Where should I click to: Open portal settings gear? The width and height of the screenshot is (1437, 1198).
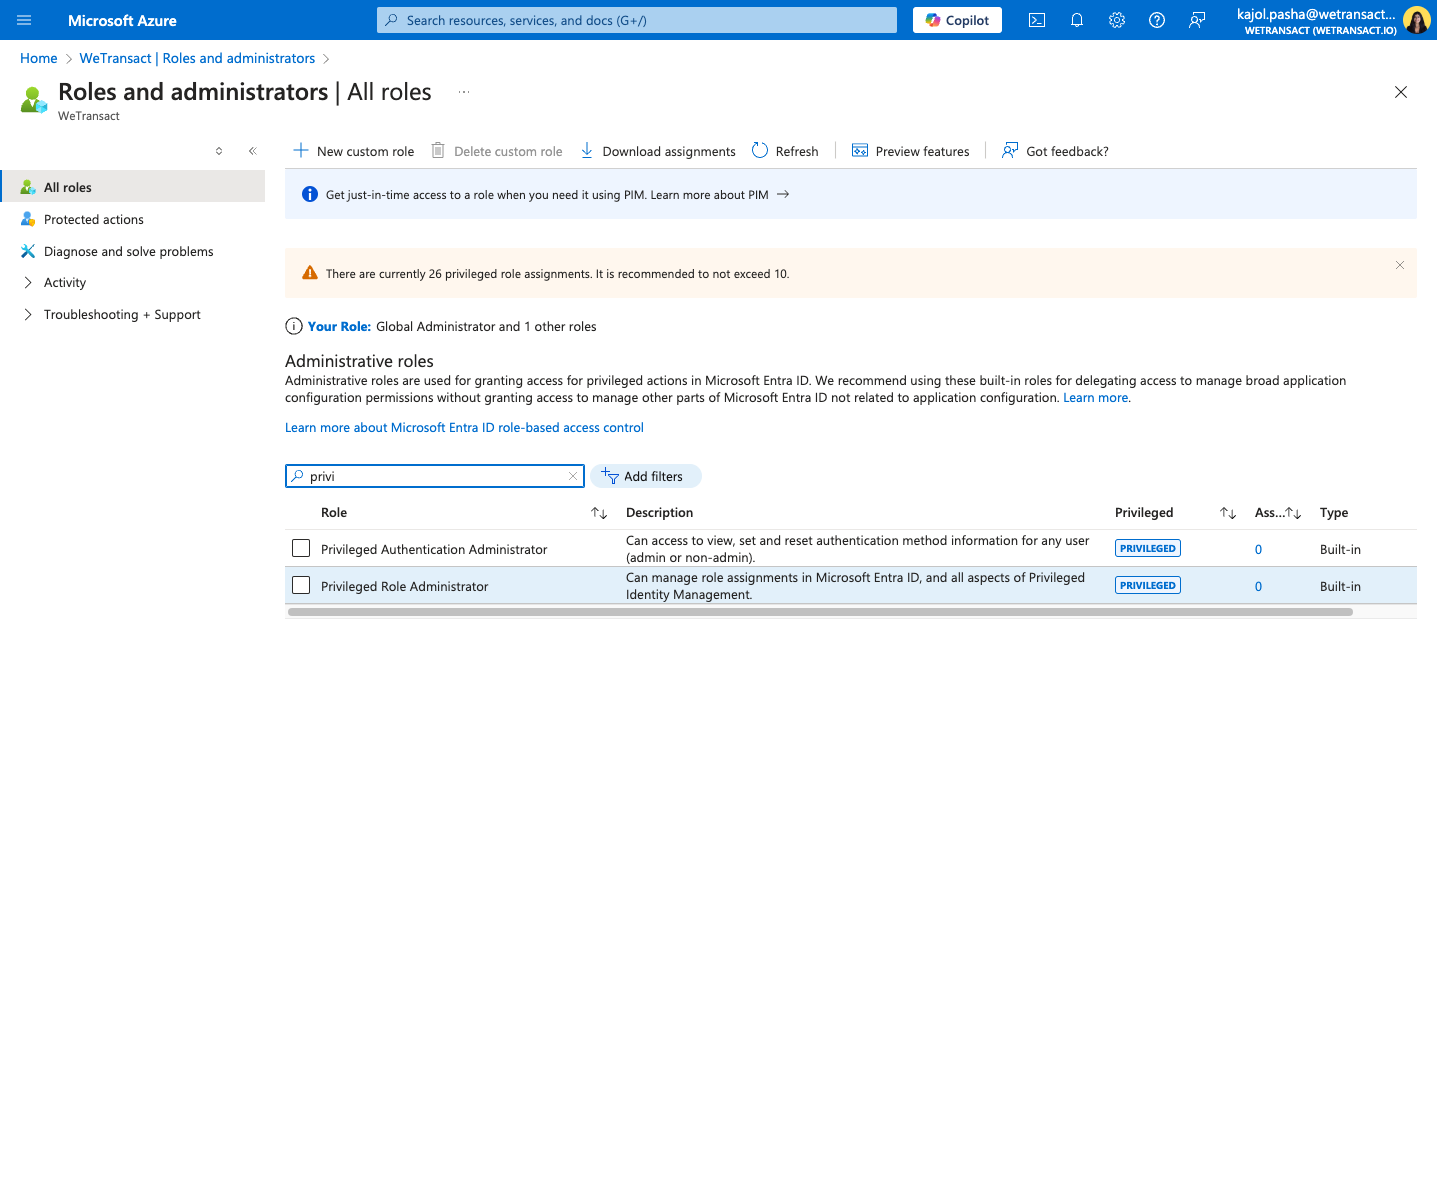coord(1117,20)
